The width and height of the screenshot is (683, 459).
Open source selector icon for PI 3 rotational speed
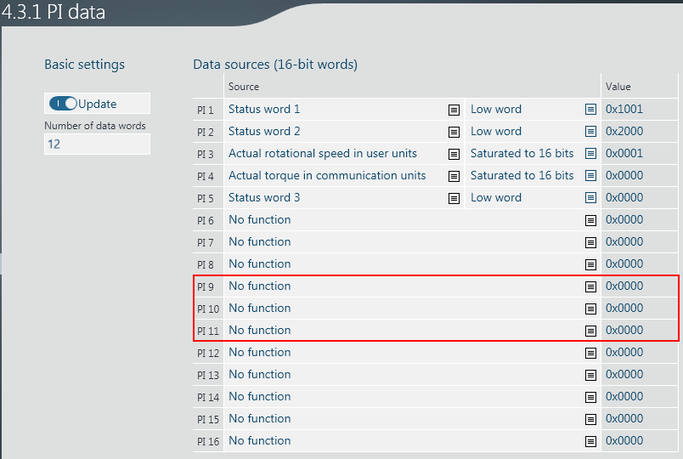(x=454, y=153)
